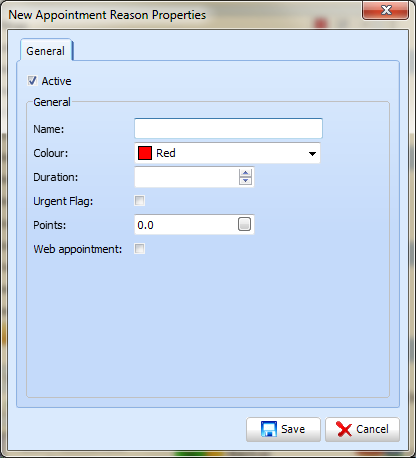Screen dimensions: 416x458
Task: Focus the Name text field
Action: click(228, 128)
